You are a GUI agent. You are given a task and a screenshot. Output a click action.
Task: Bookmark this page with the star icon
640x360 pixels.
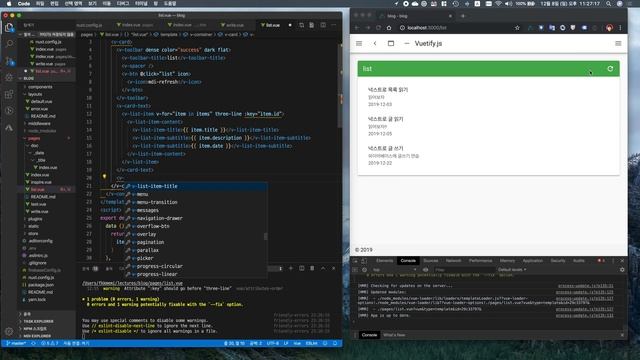tap(517, 28)
